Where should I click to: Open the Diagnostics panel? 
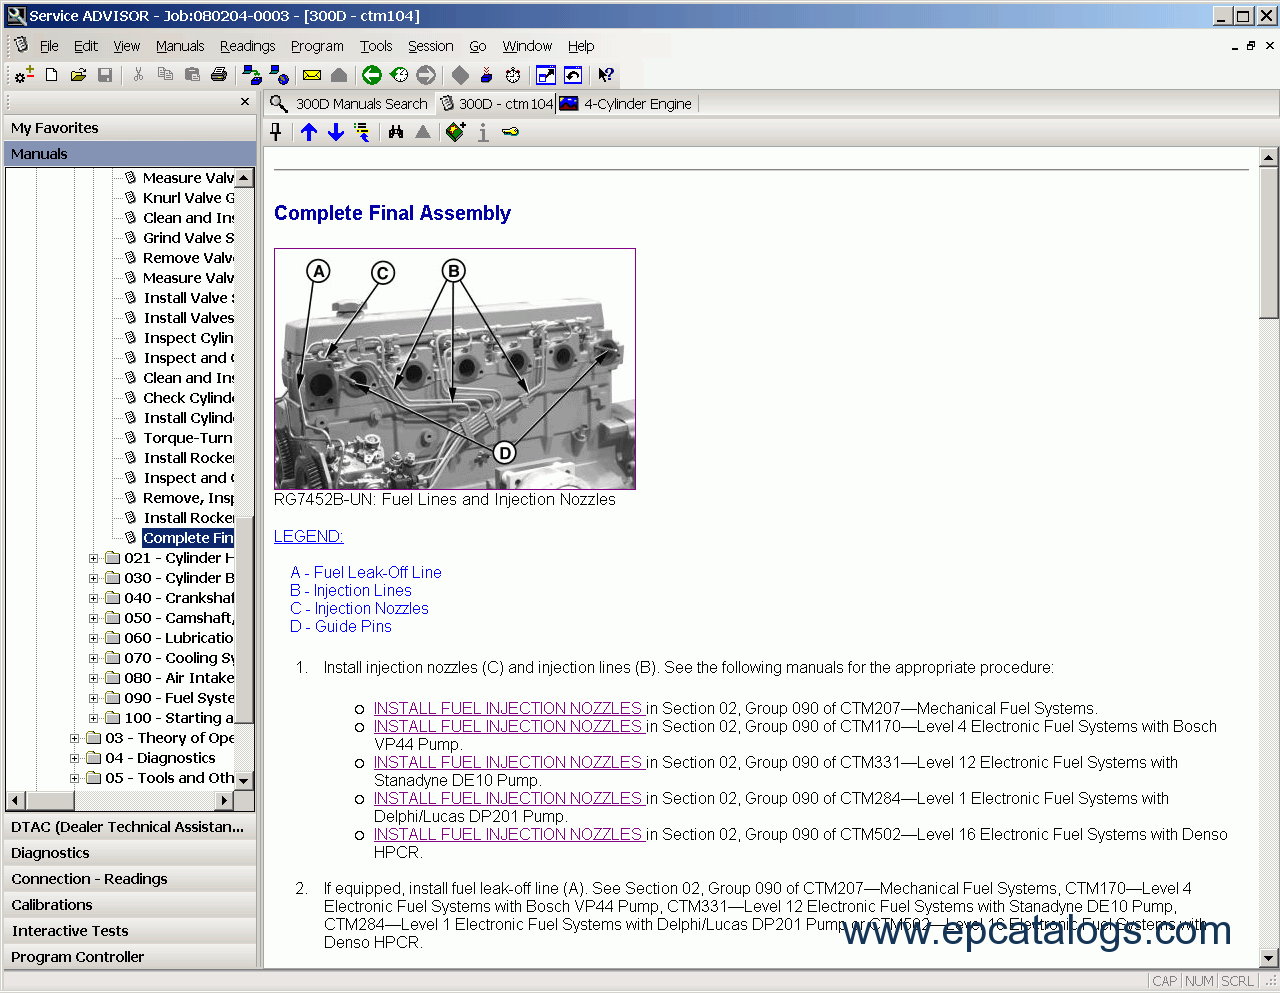point(130,853)
